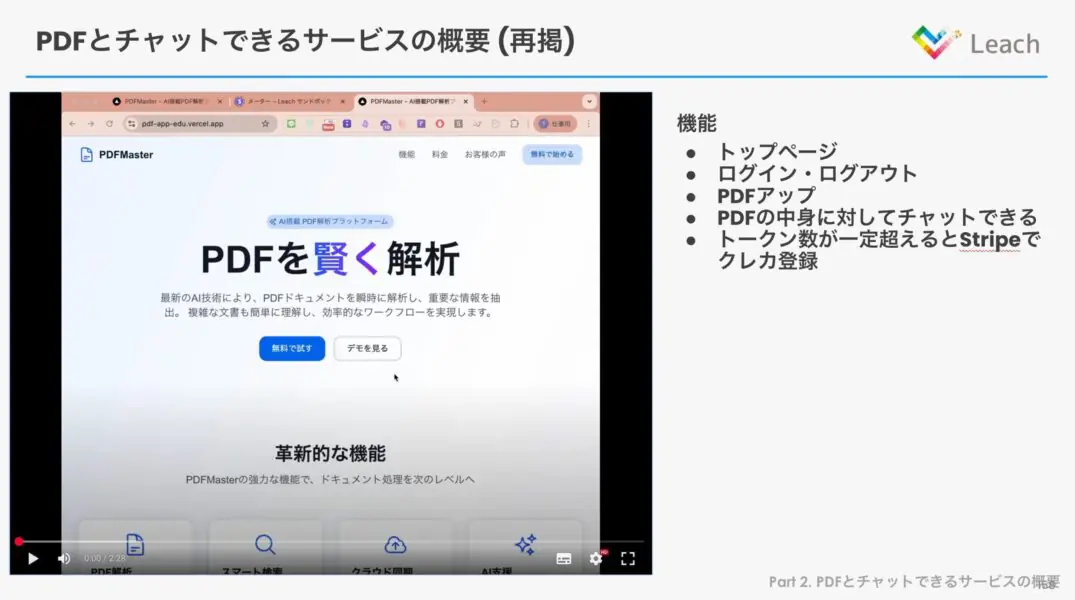1075x600 pixels.
Task: Bookmark page with the star icon
Action: pyautogui.click(x=265, y=123)
